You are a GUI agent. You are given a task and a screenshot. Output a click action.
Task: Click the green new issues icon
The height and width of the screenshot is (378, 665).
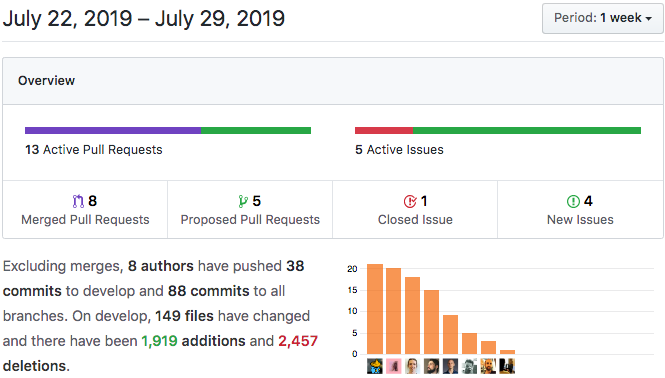click(x=573, y=201)
